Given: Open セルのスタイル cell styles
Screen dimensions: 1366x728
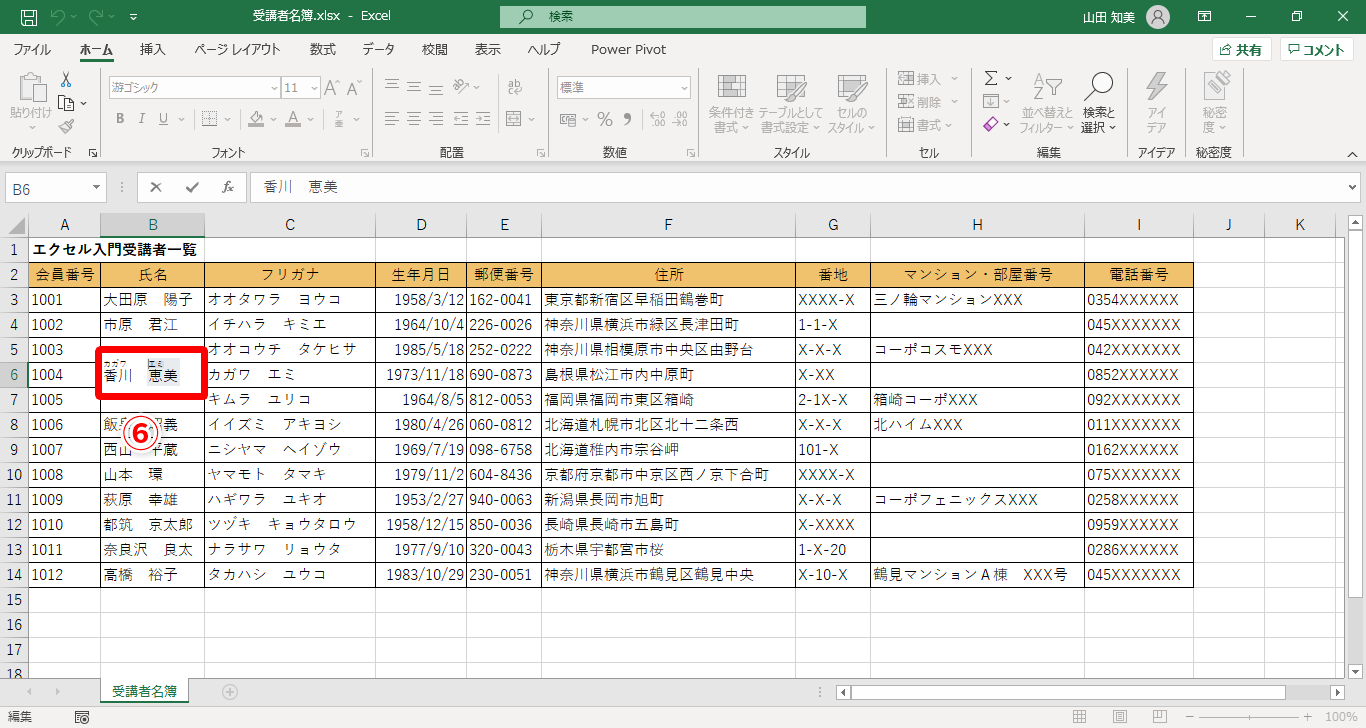Looking at the screenshot, I should click(851, 102).
